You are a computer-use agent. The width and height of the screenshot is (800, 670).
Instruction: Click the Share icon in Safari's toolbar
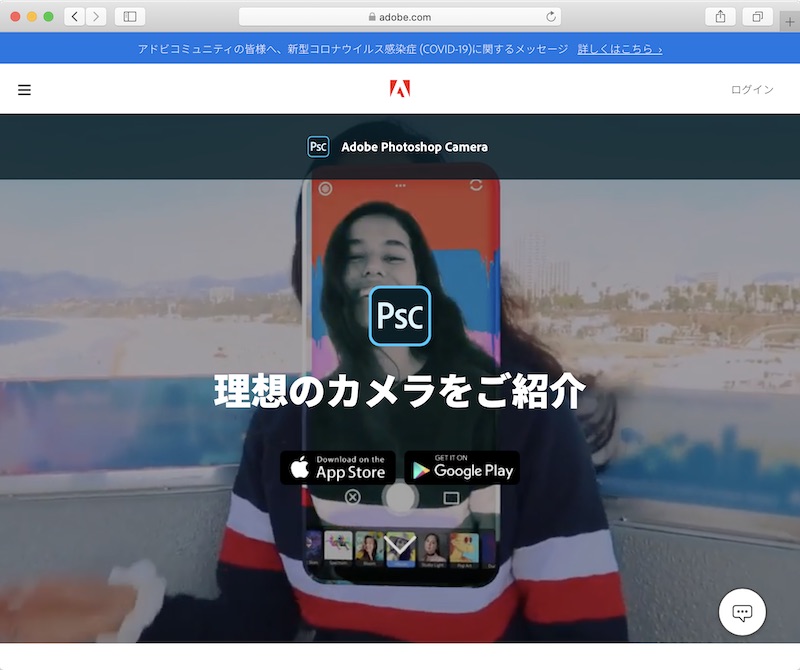click(721, 16)
